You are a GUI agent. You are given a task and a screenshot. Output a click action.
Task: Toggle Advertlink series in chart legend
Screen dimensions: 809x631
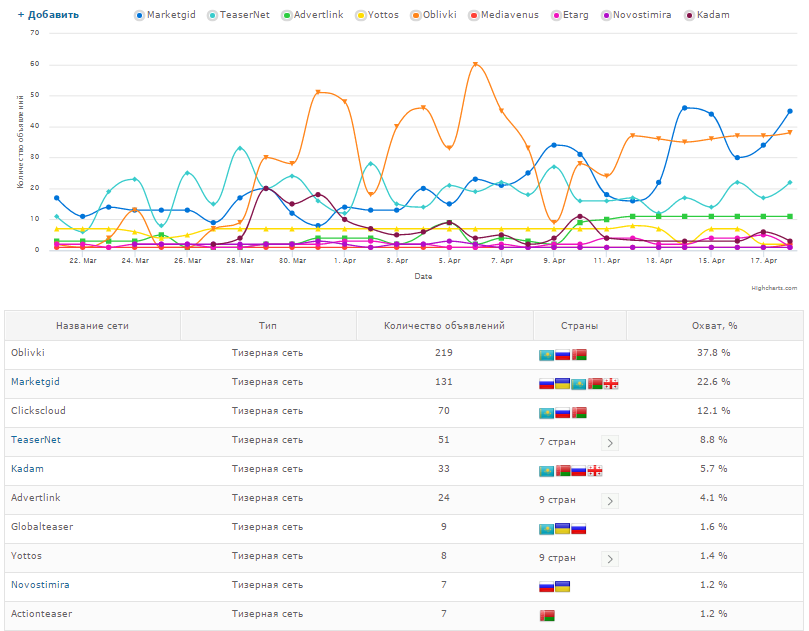(313, 15)
